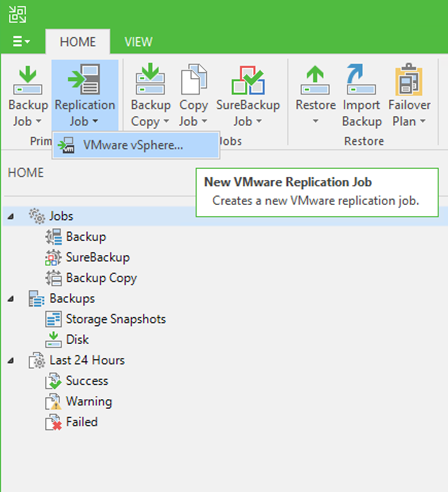448x492 pixels.
Task: Select the Success tree item
Action: point(87,381)
